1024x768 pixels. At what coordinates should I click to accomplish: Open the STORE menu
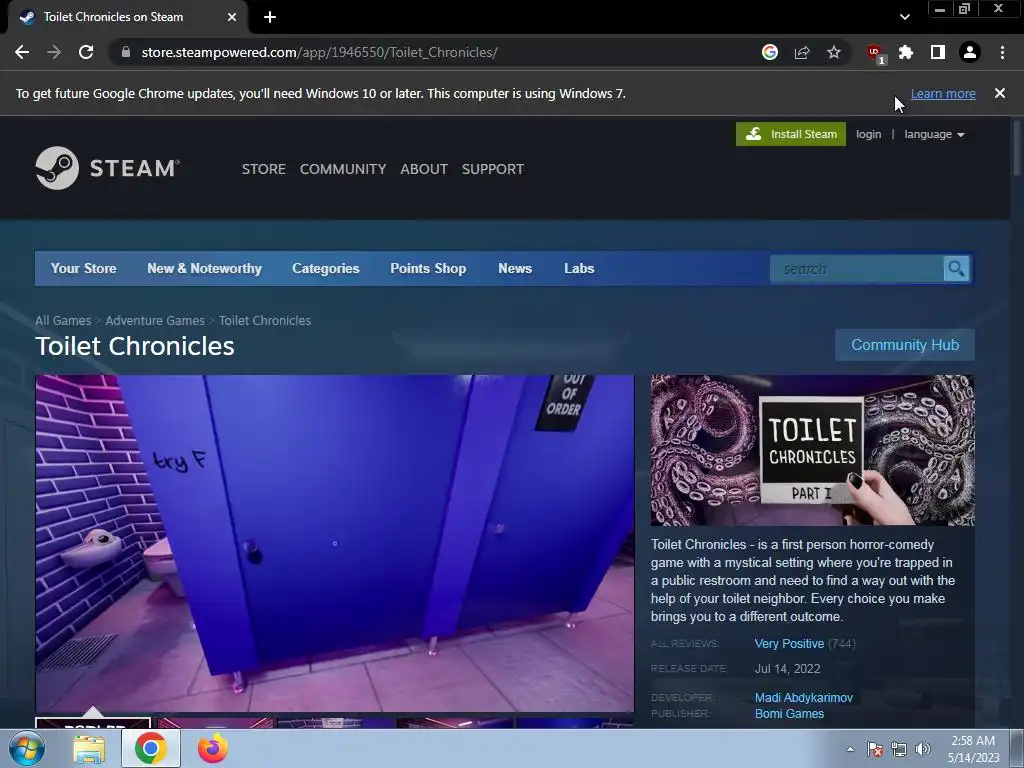[264, 169]
